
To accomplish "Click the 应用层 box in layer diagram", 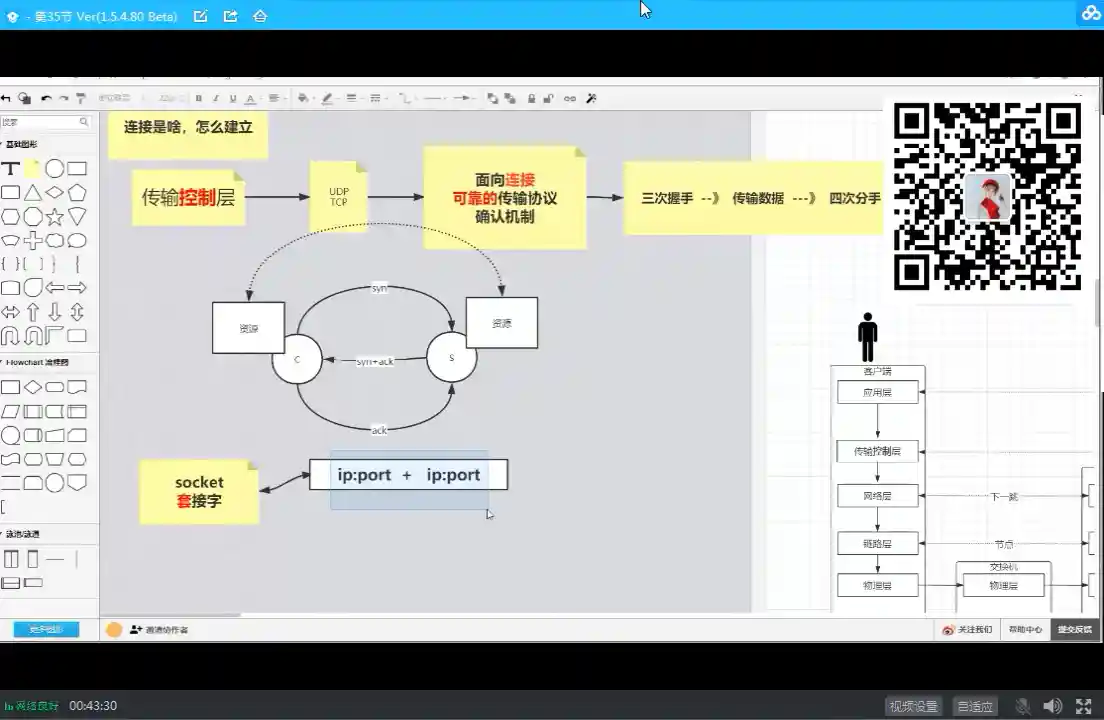I will coord(877,393).
